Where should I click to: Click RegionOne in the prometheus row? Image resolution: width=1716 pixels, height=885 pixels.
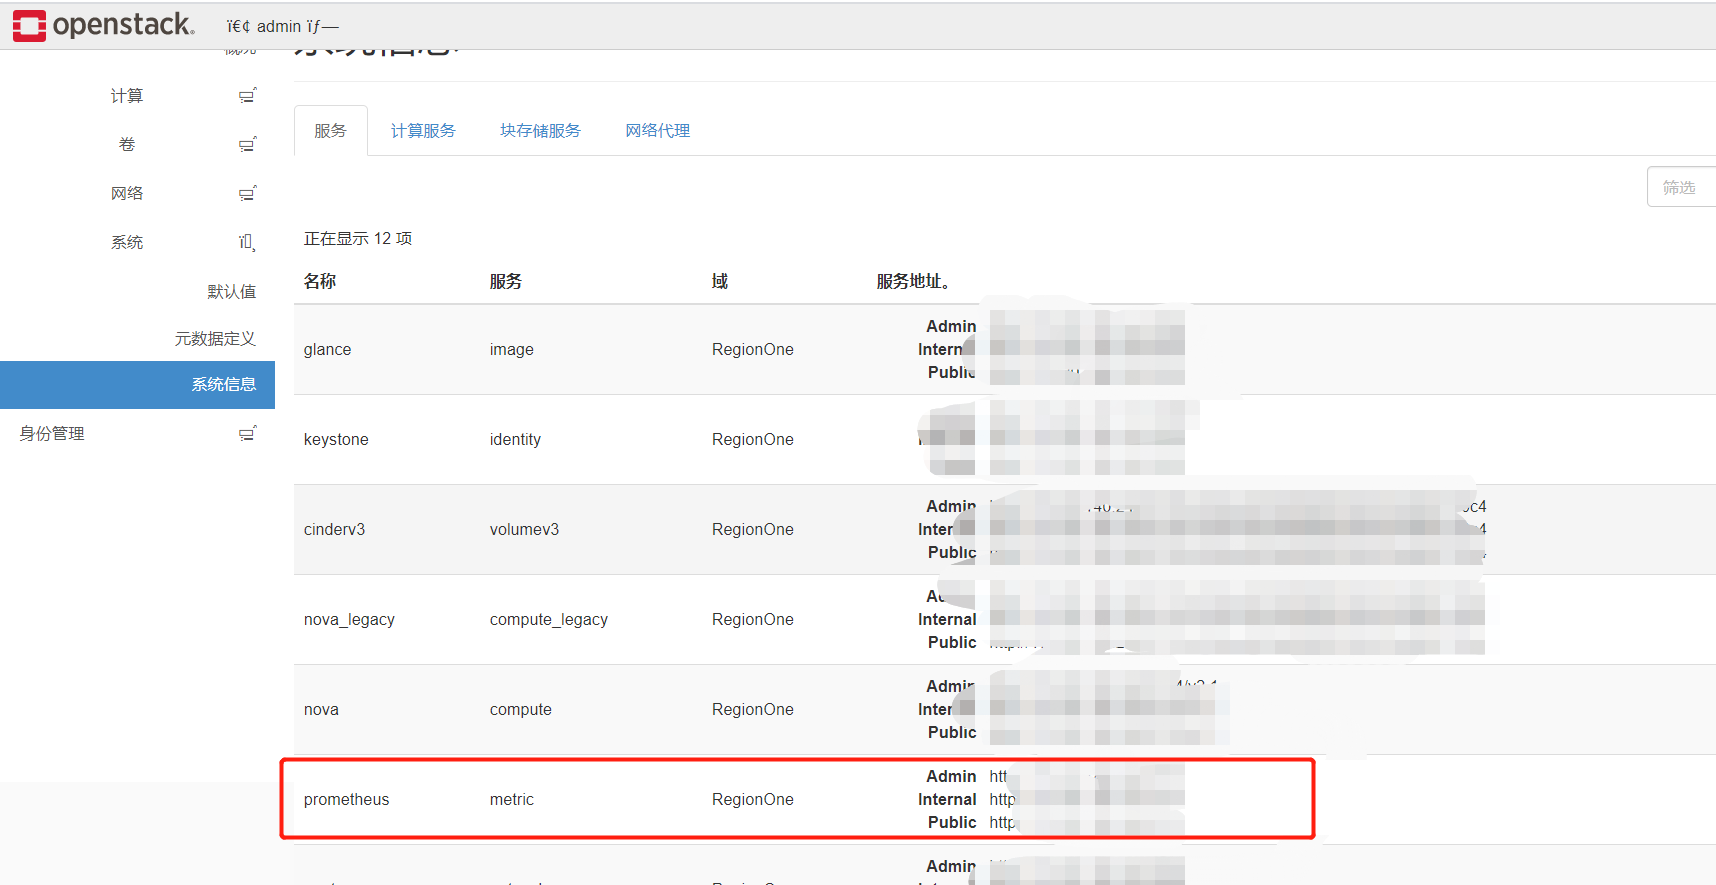[x=753, y=800]
